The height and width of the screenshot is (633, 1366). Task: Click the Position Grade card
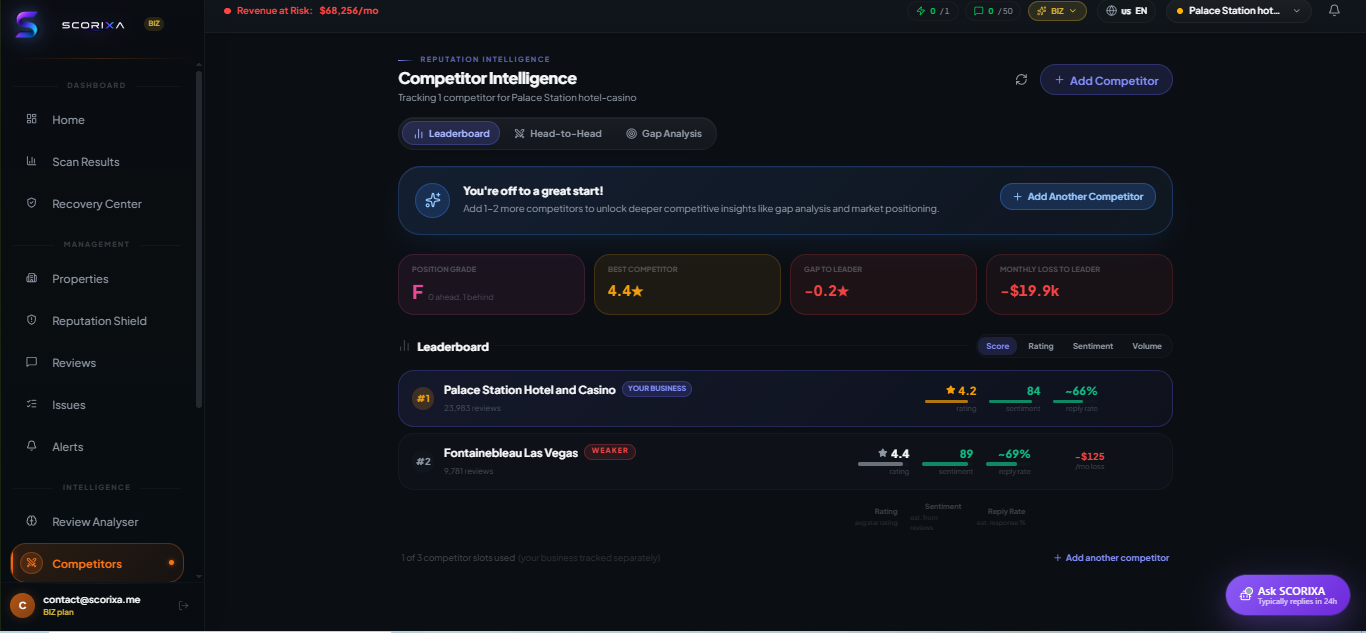(491, 284)
